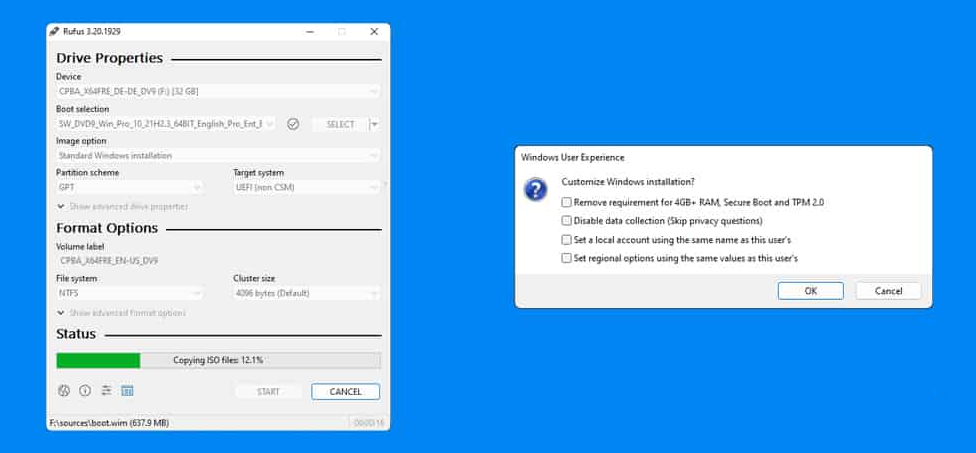Click the ISO checksum checkmark icon
976x453 pixels.
[x=293, y=124]
